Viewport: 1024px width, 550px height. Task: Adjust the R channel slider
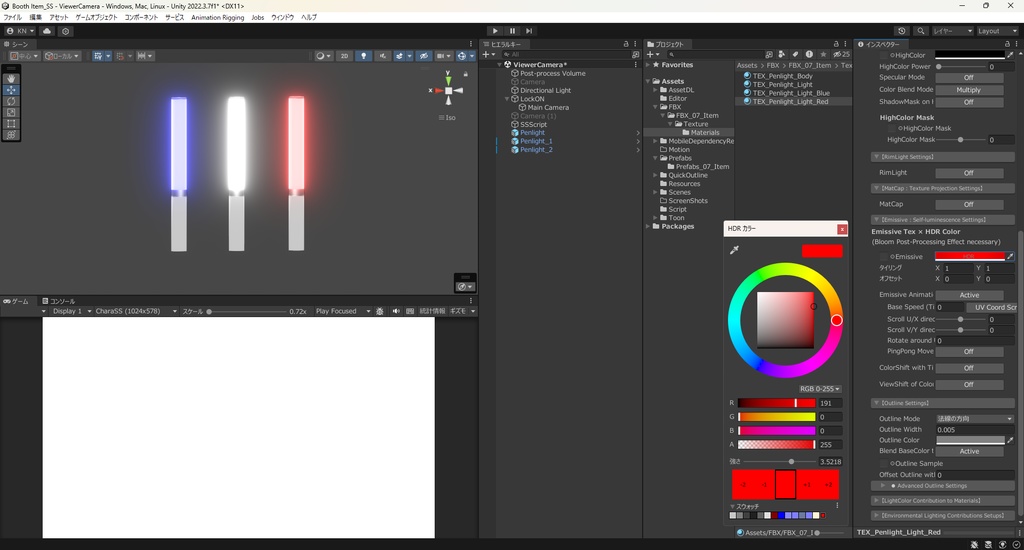(x=776, y=403)
